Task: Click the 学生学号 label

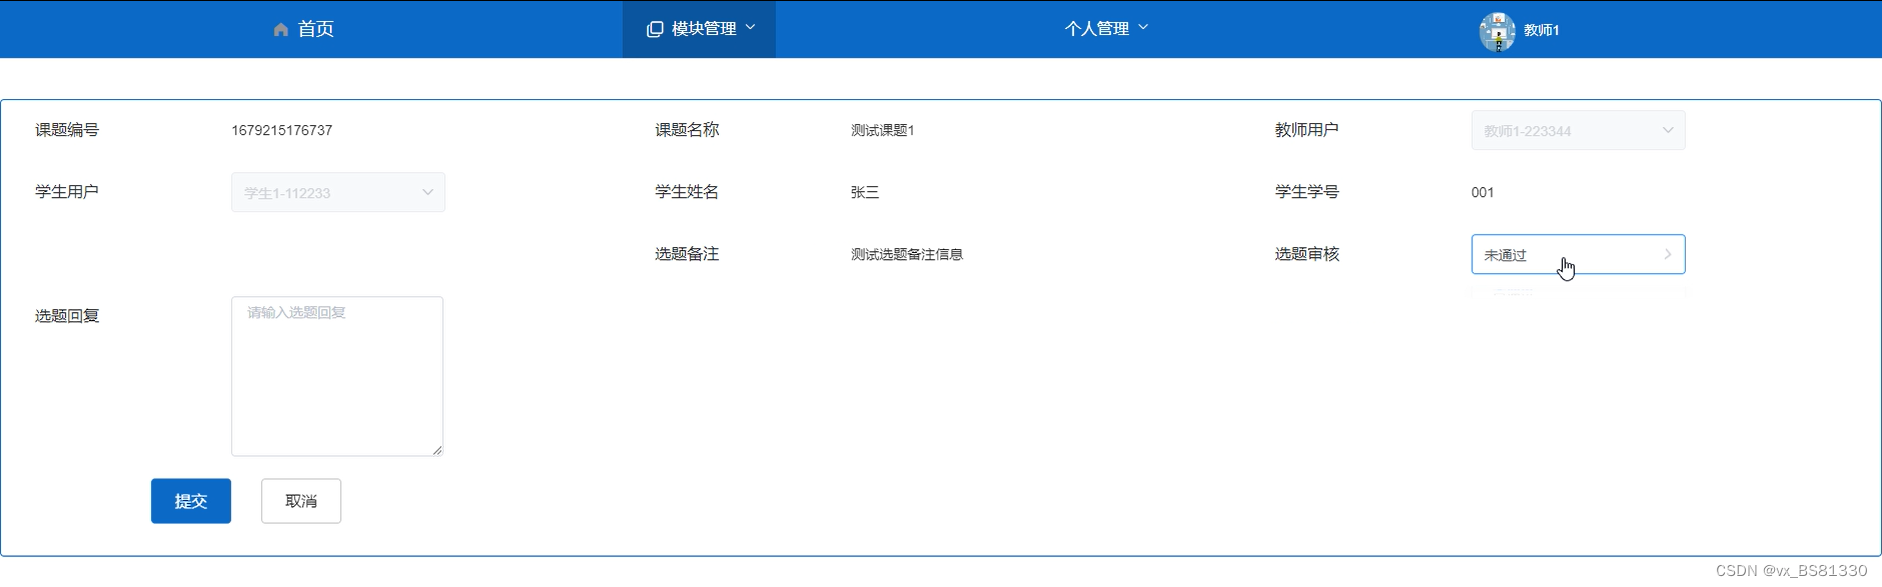Action: [1306, 192]
